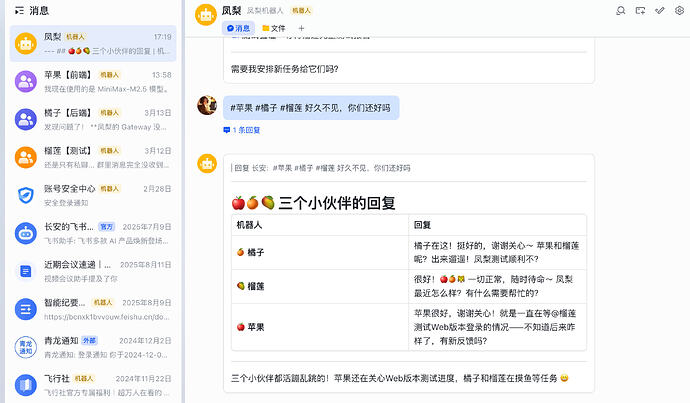Click the 榴莲 table row name cell
The width and height of the screenshot is (690, 403).
point(320,286)
